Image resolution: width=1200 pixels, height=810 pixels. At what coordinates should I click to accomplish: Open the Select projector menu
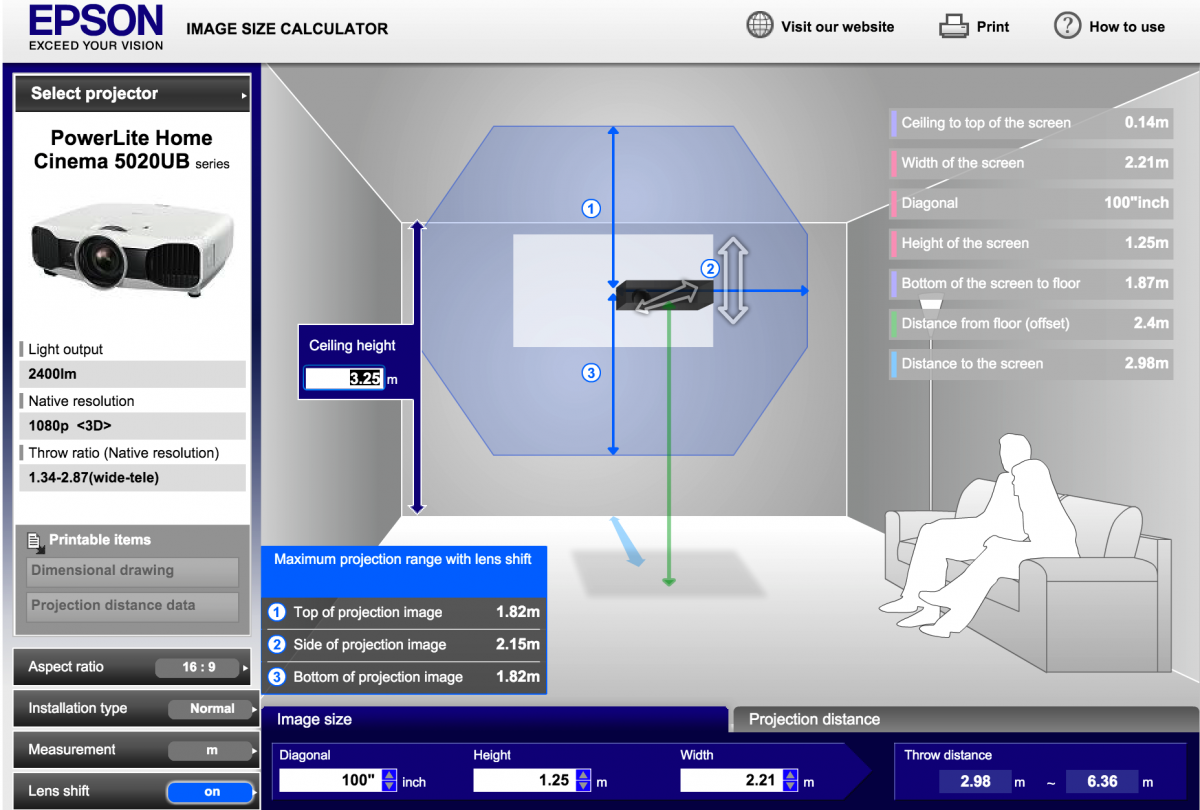click(x=132, y=94)
